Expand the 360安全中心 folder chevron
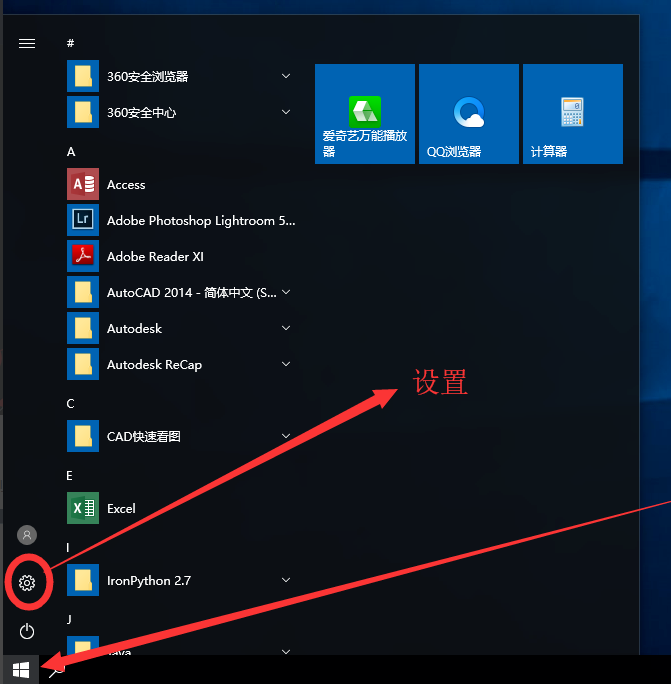 [286, 112]
